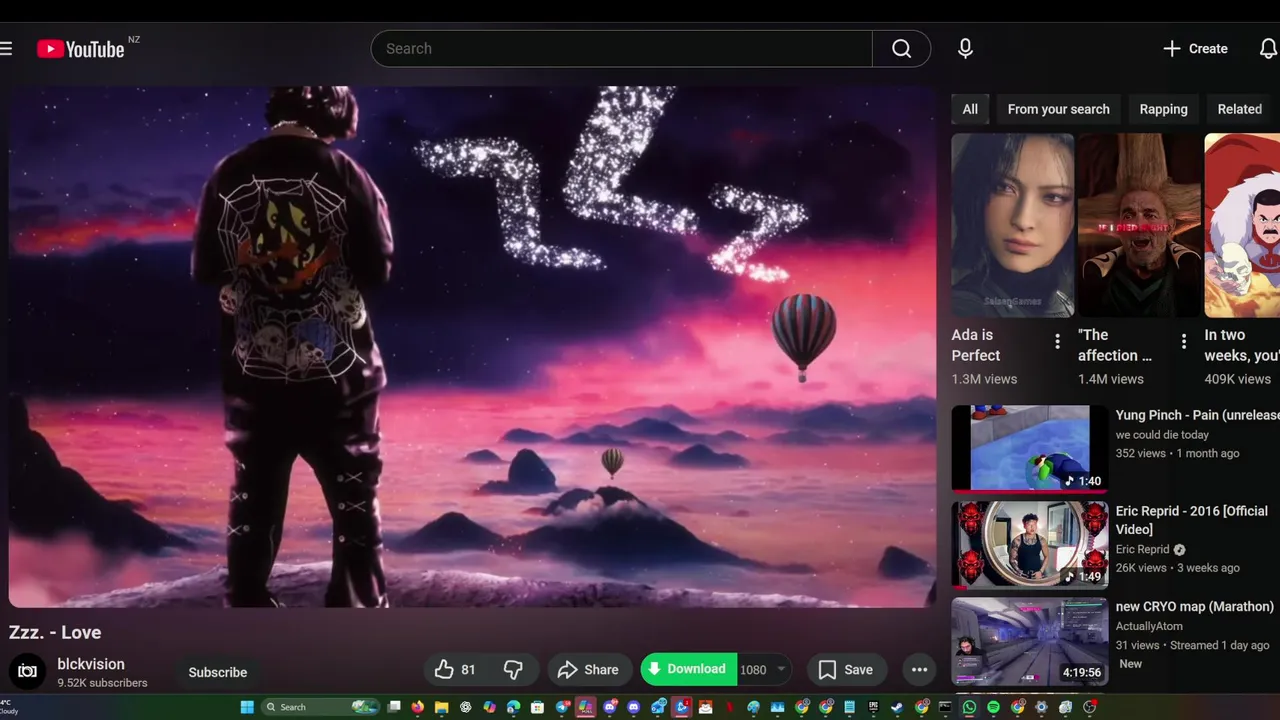Screen dimensions: 1280x720
Task: Open Steam from the taskbar
Action: coord(897,707)
